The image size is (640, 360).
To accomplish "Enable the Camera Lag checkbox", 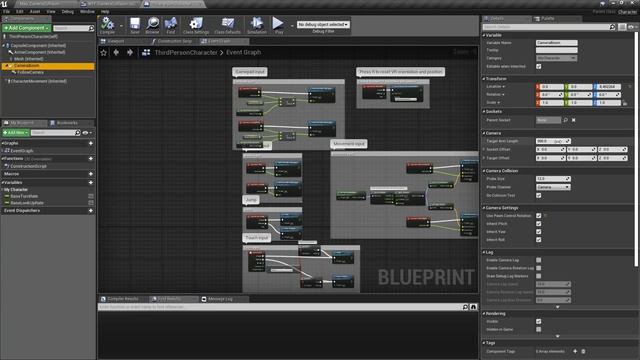I will tap(539, 260).
